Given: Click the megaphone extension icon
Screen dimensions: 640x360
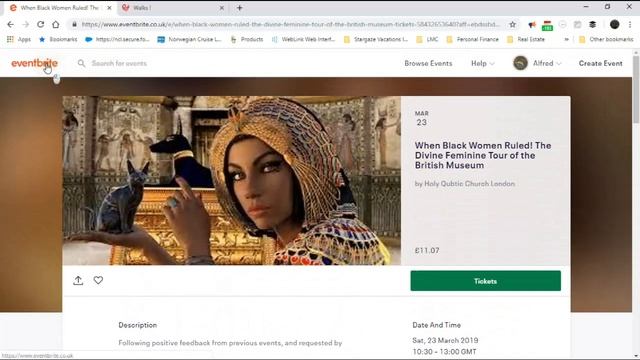Looking at the screenshot, I should 532,25.
